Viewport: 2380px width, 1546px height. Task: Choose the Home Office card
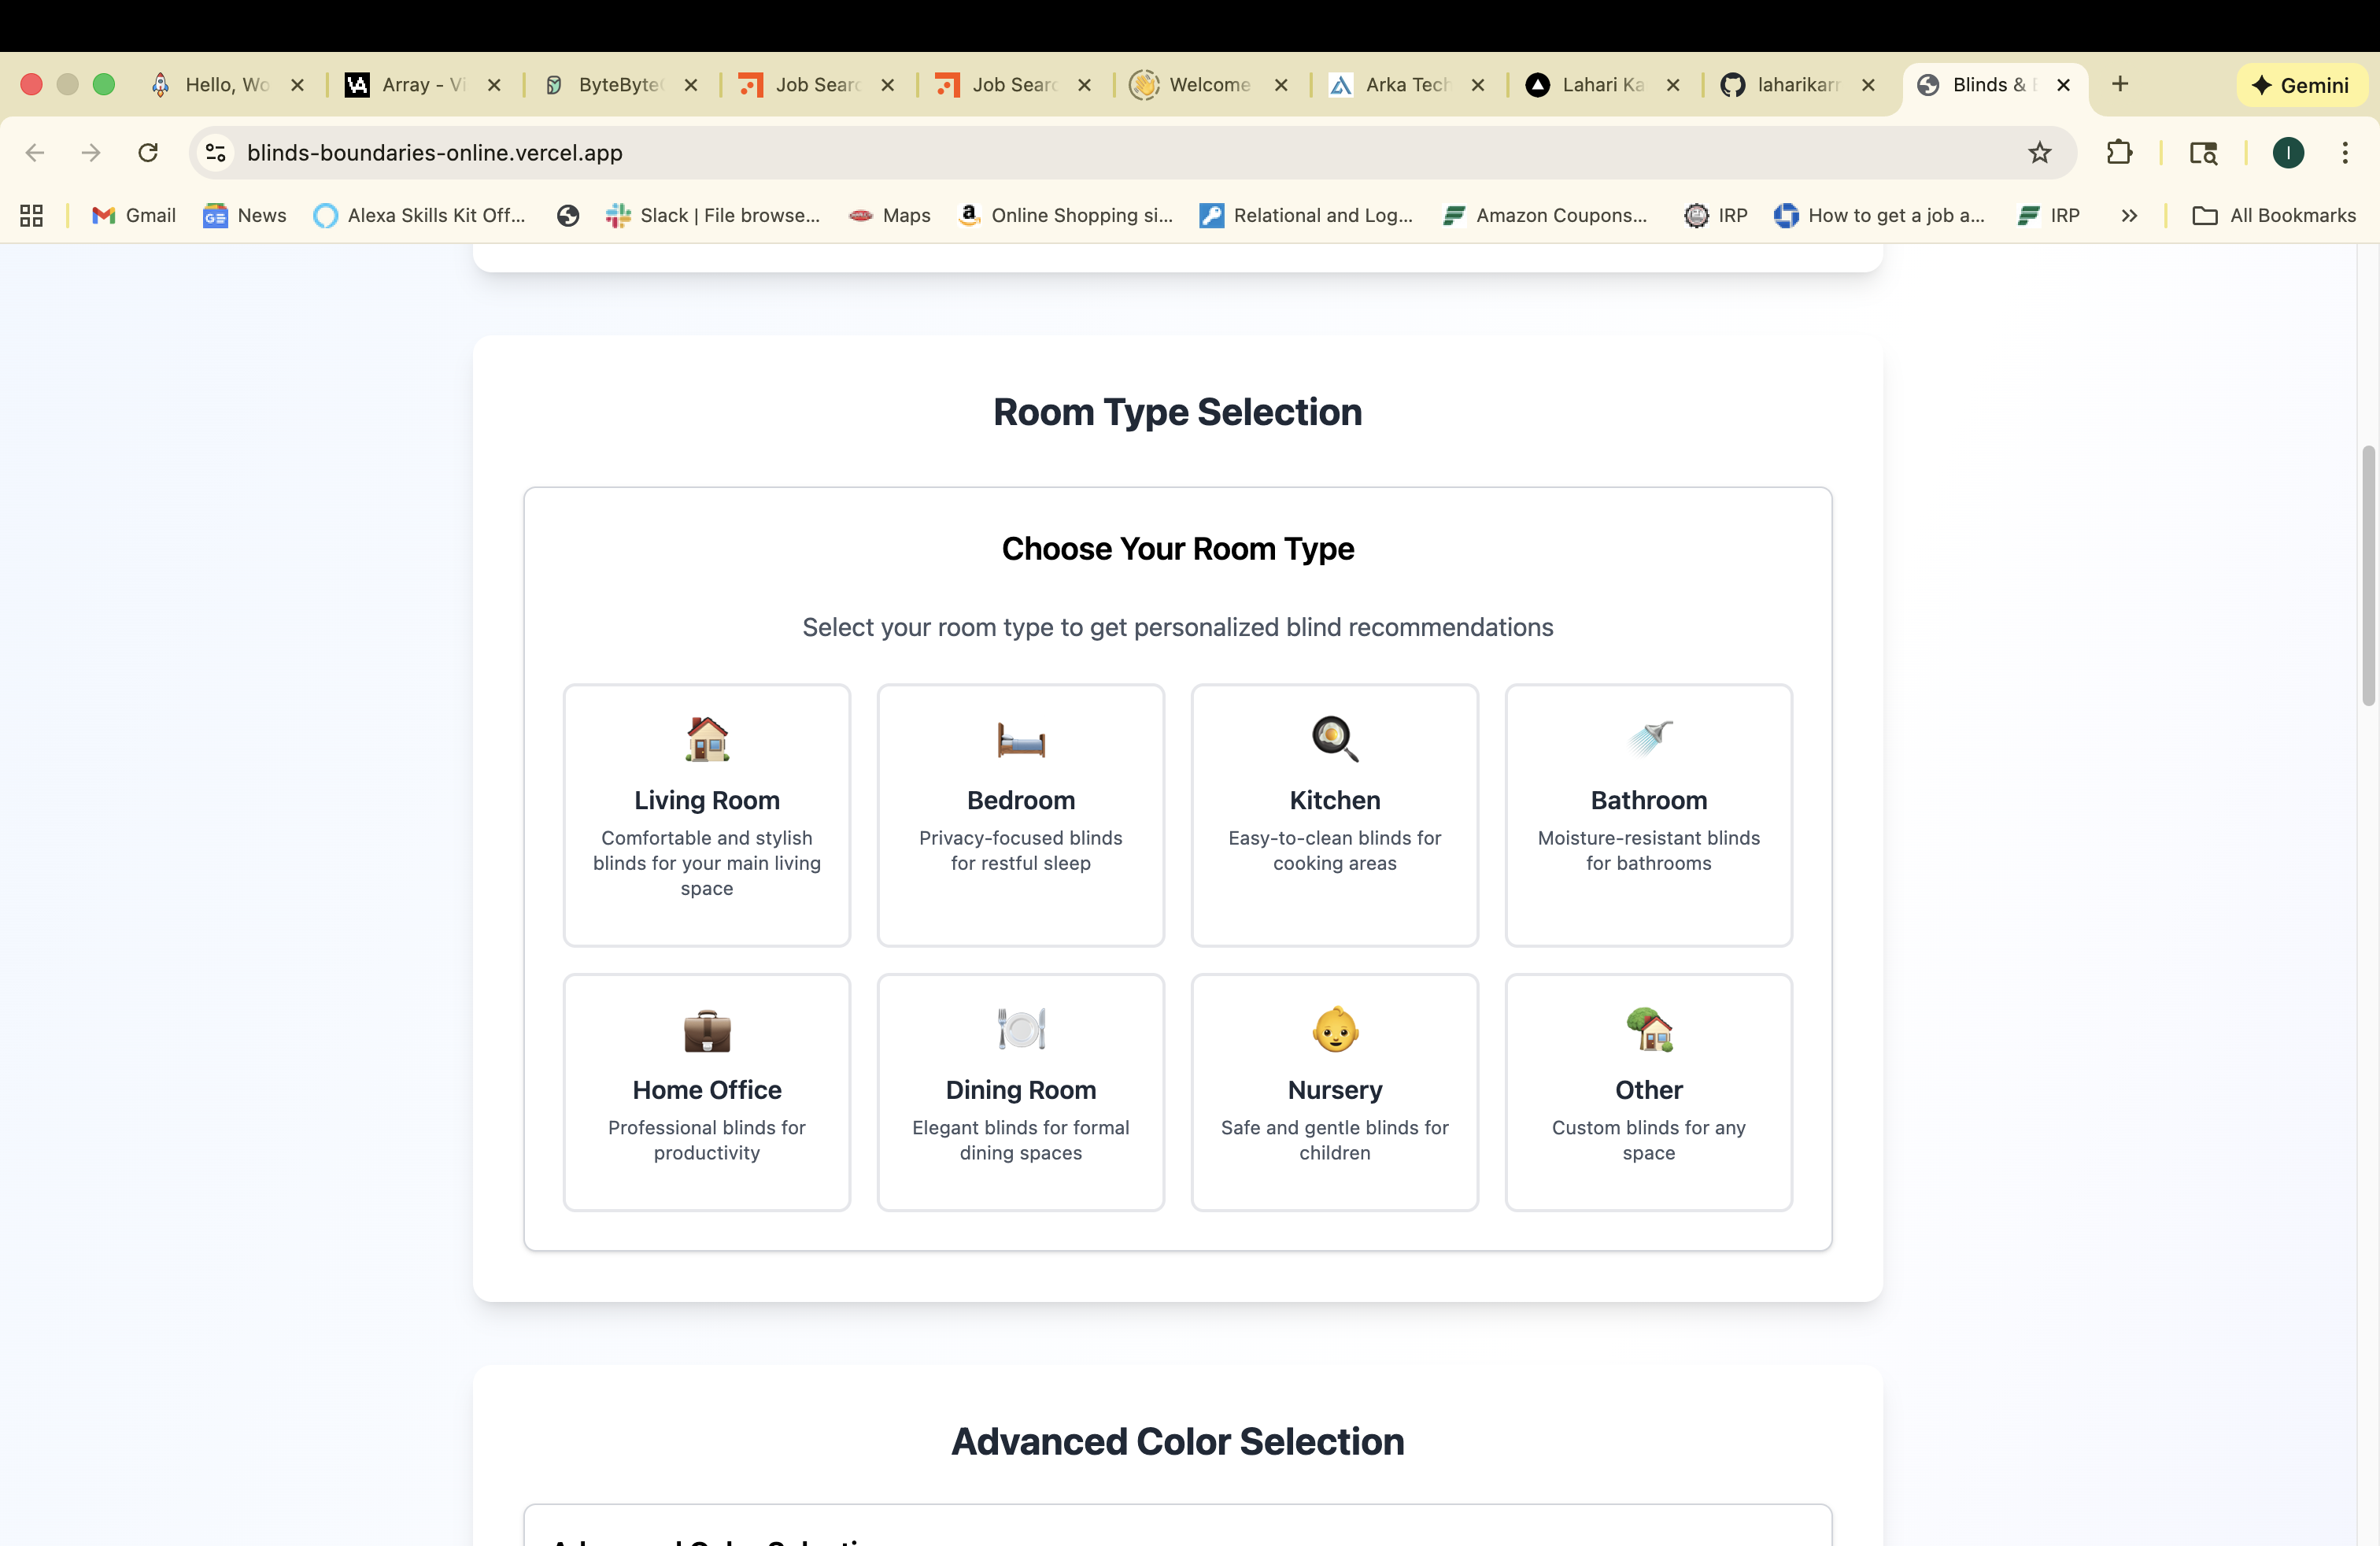pos(706,1092)
